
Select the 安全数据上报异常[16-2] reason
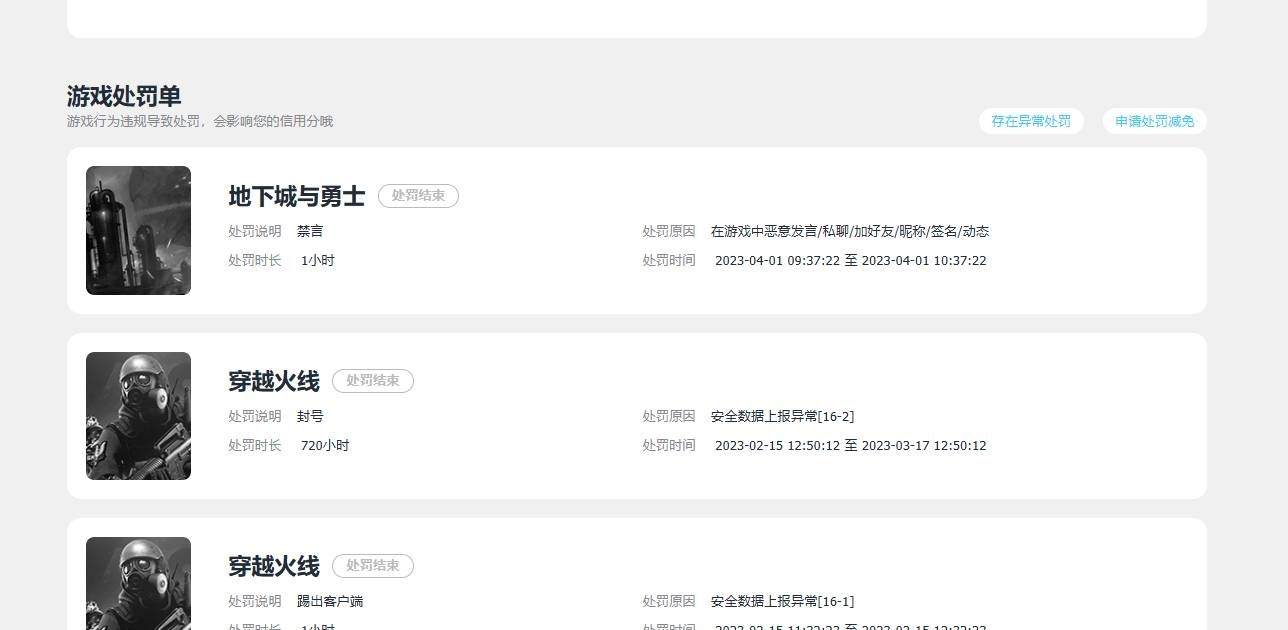tap(783, 416)
